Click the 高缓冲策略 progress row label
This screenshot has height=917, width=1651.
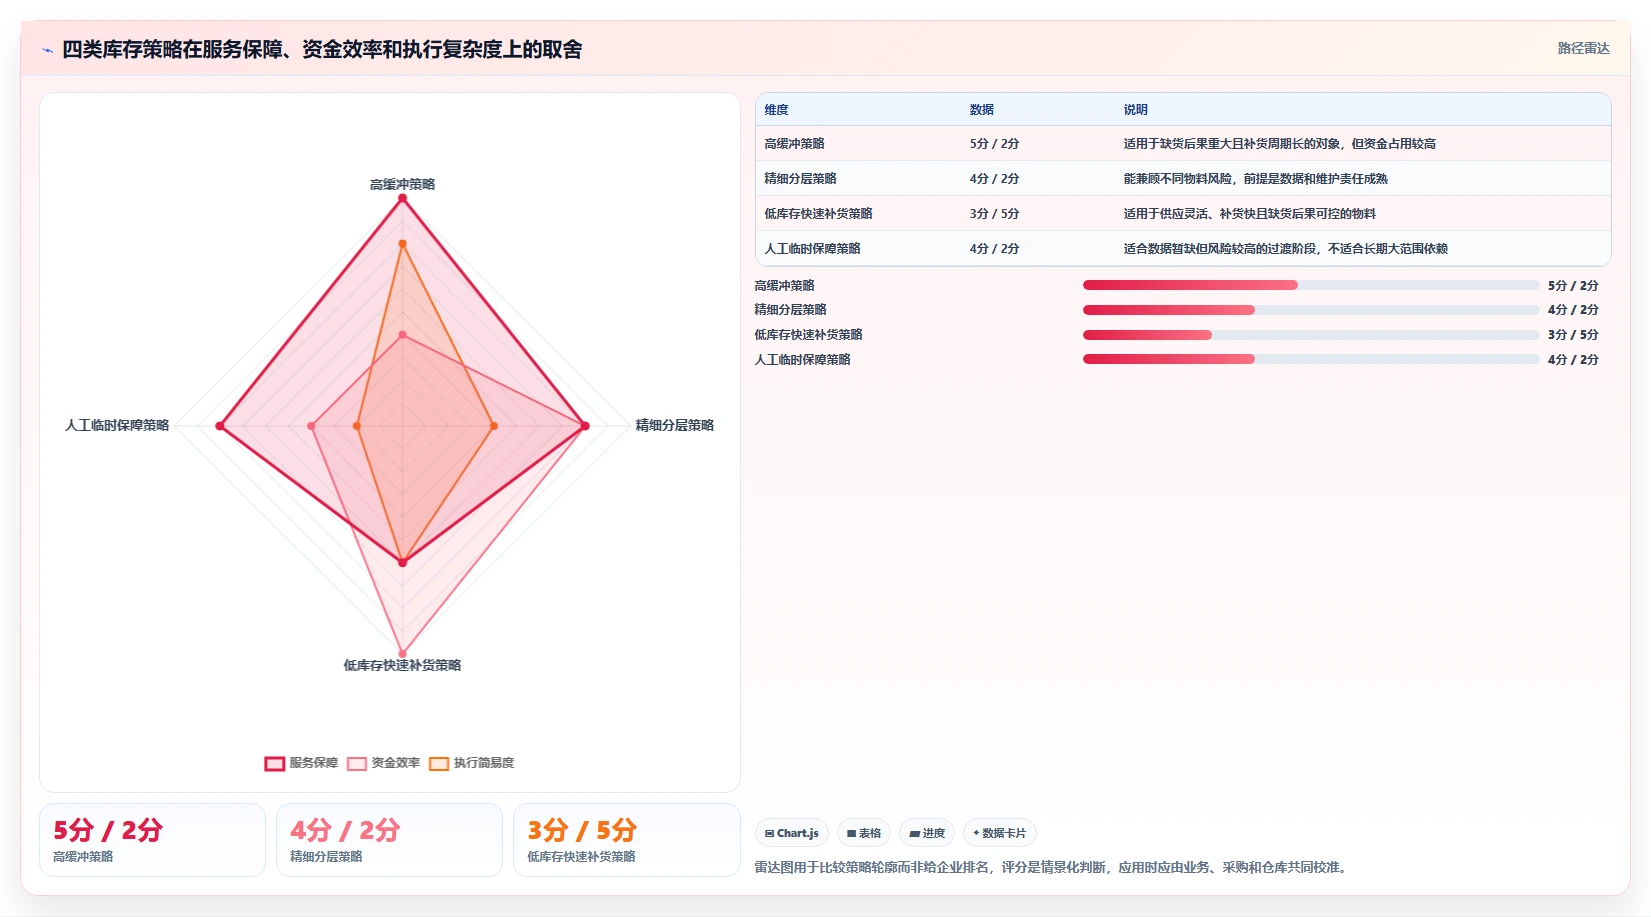coord(784,286)
